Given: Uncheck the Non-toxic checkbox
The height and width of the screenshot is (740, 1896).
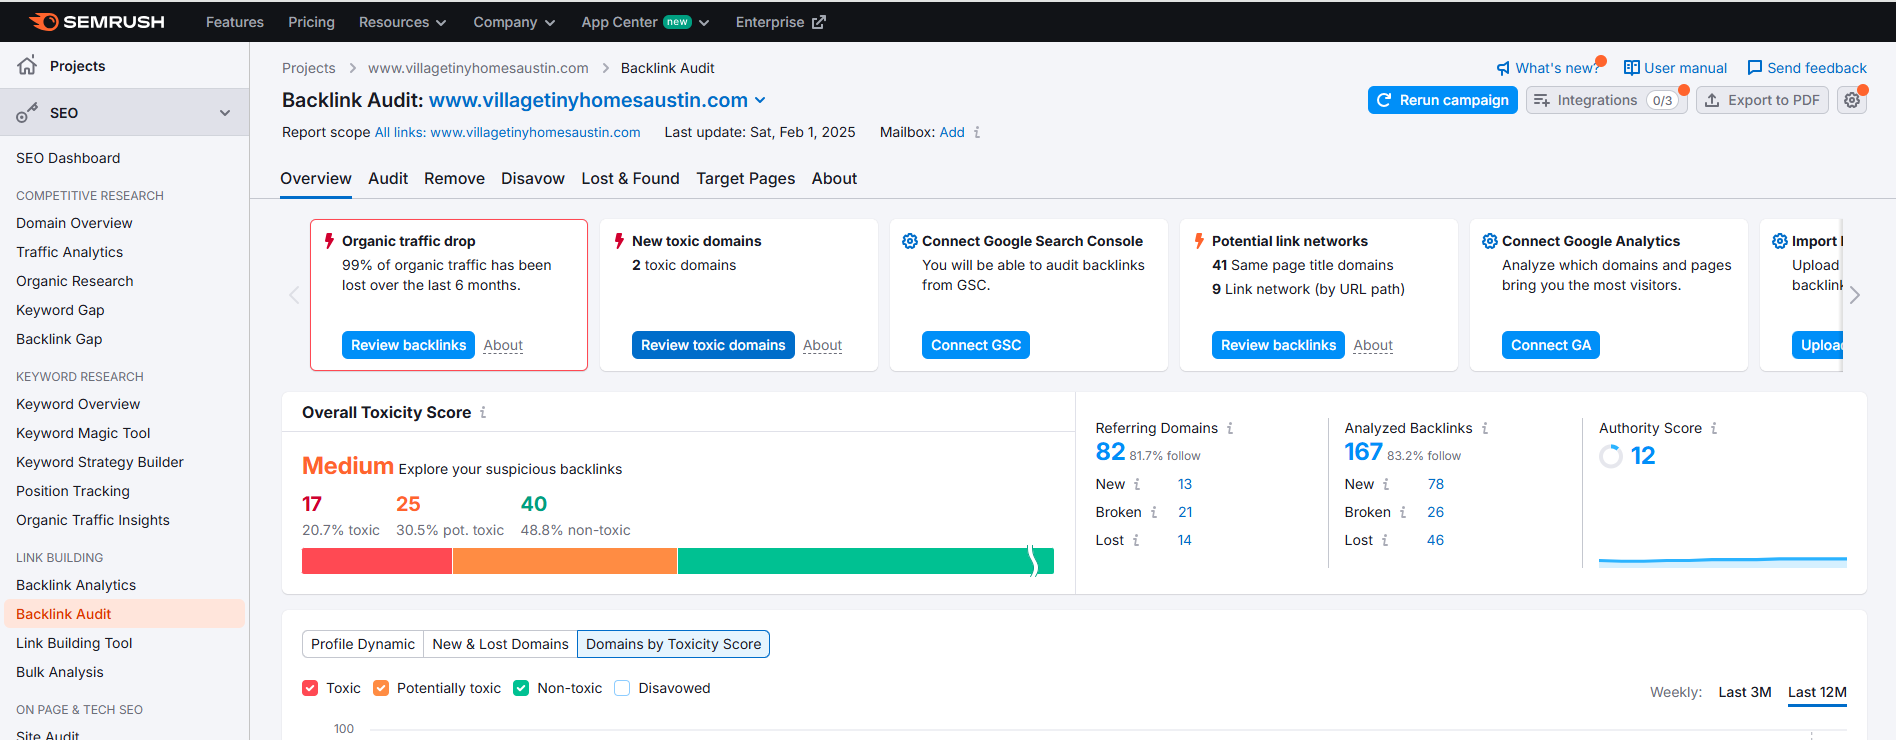Looking at the screenshot, I should 521,688.
